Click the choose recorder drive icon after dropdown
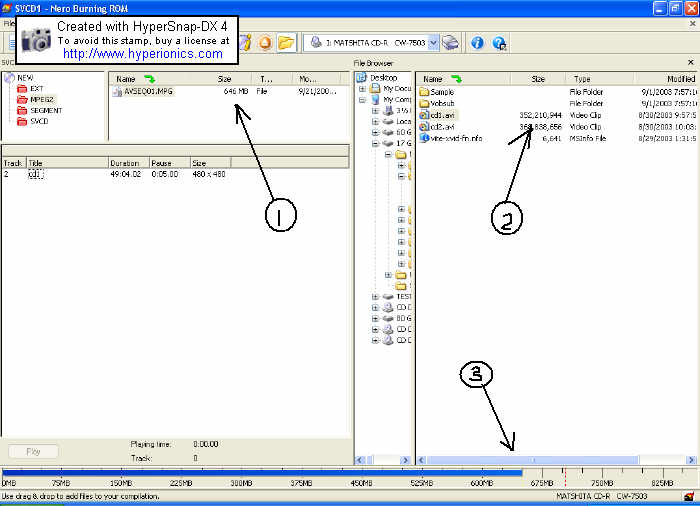Image resolution: width=700 pixels, height=506 pixels. pos(450,43)
